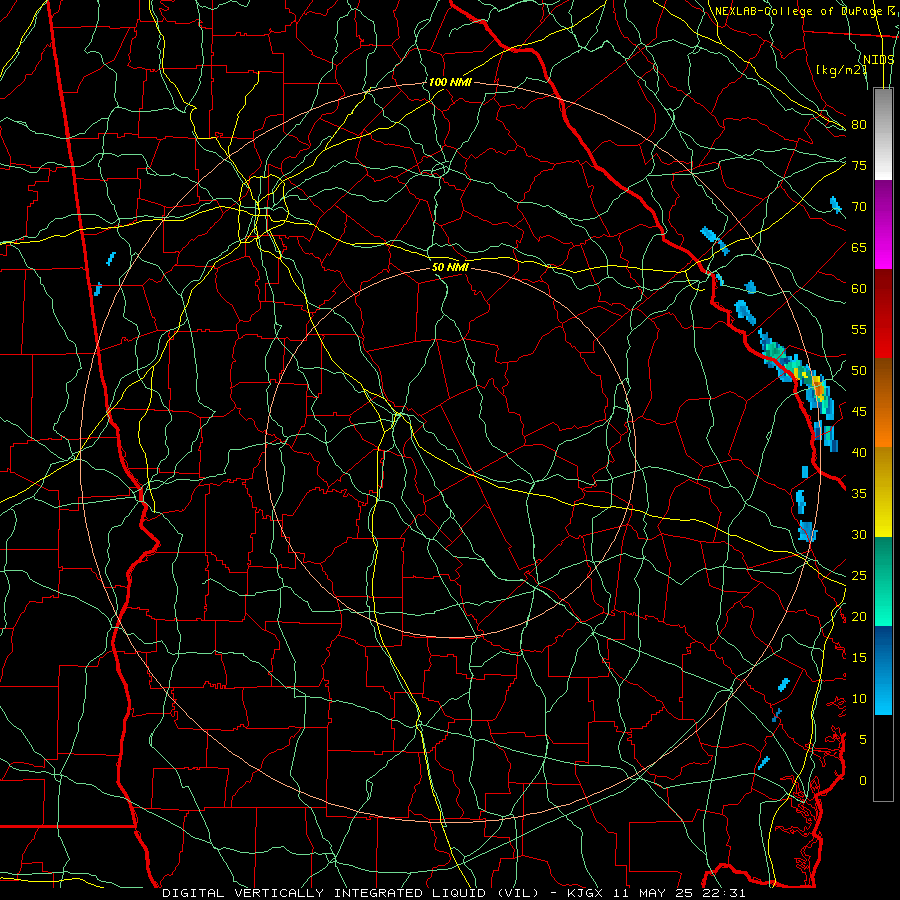Image resolution: width=900 pixels, height=900 pixels.
Task: Select the 10 value on the VIL scale
Action: point(859,699)
